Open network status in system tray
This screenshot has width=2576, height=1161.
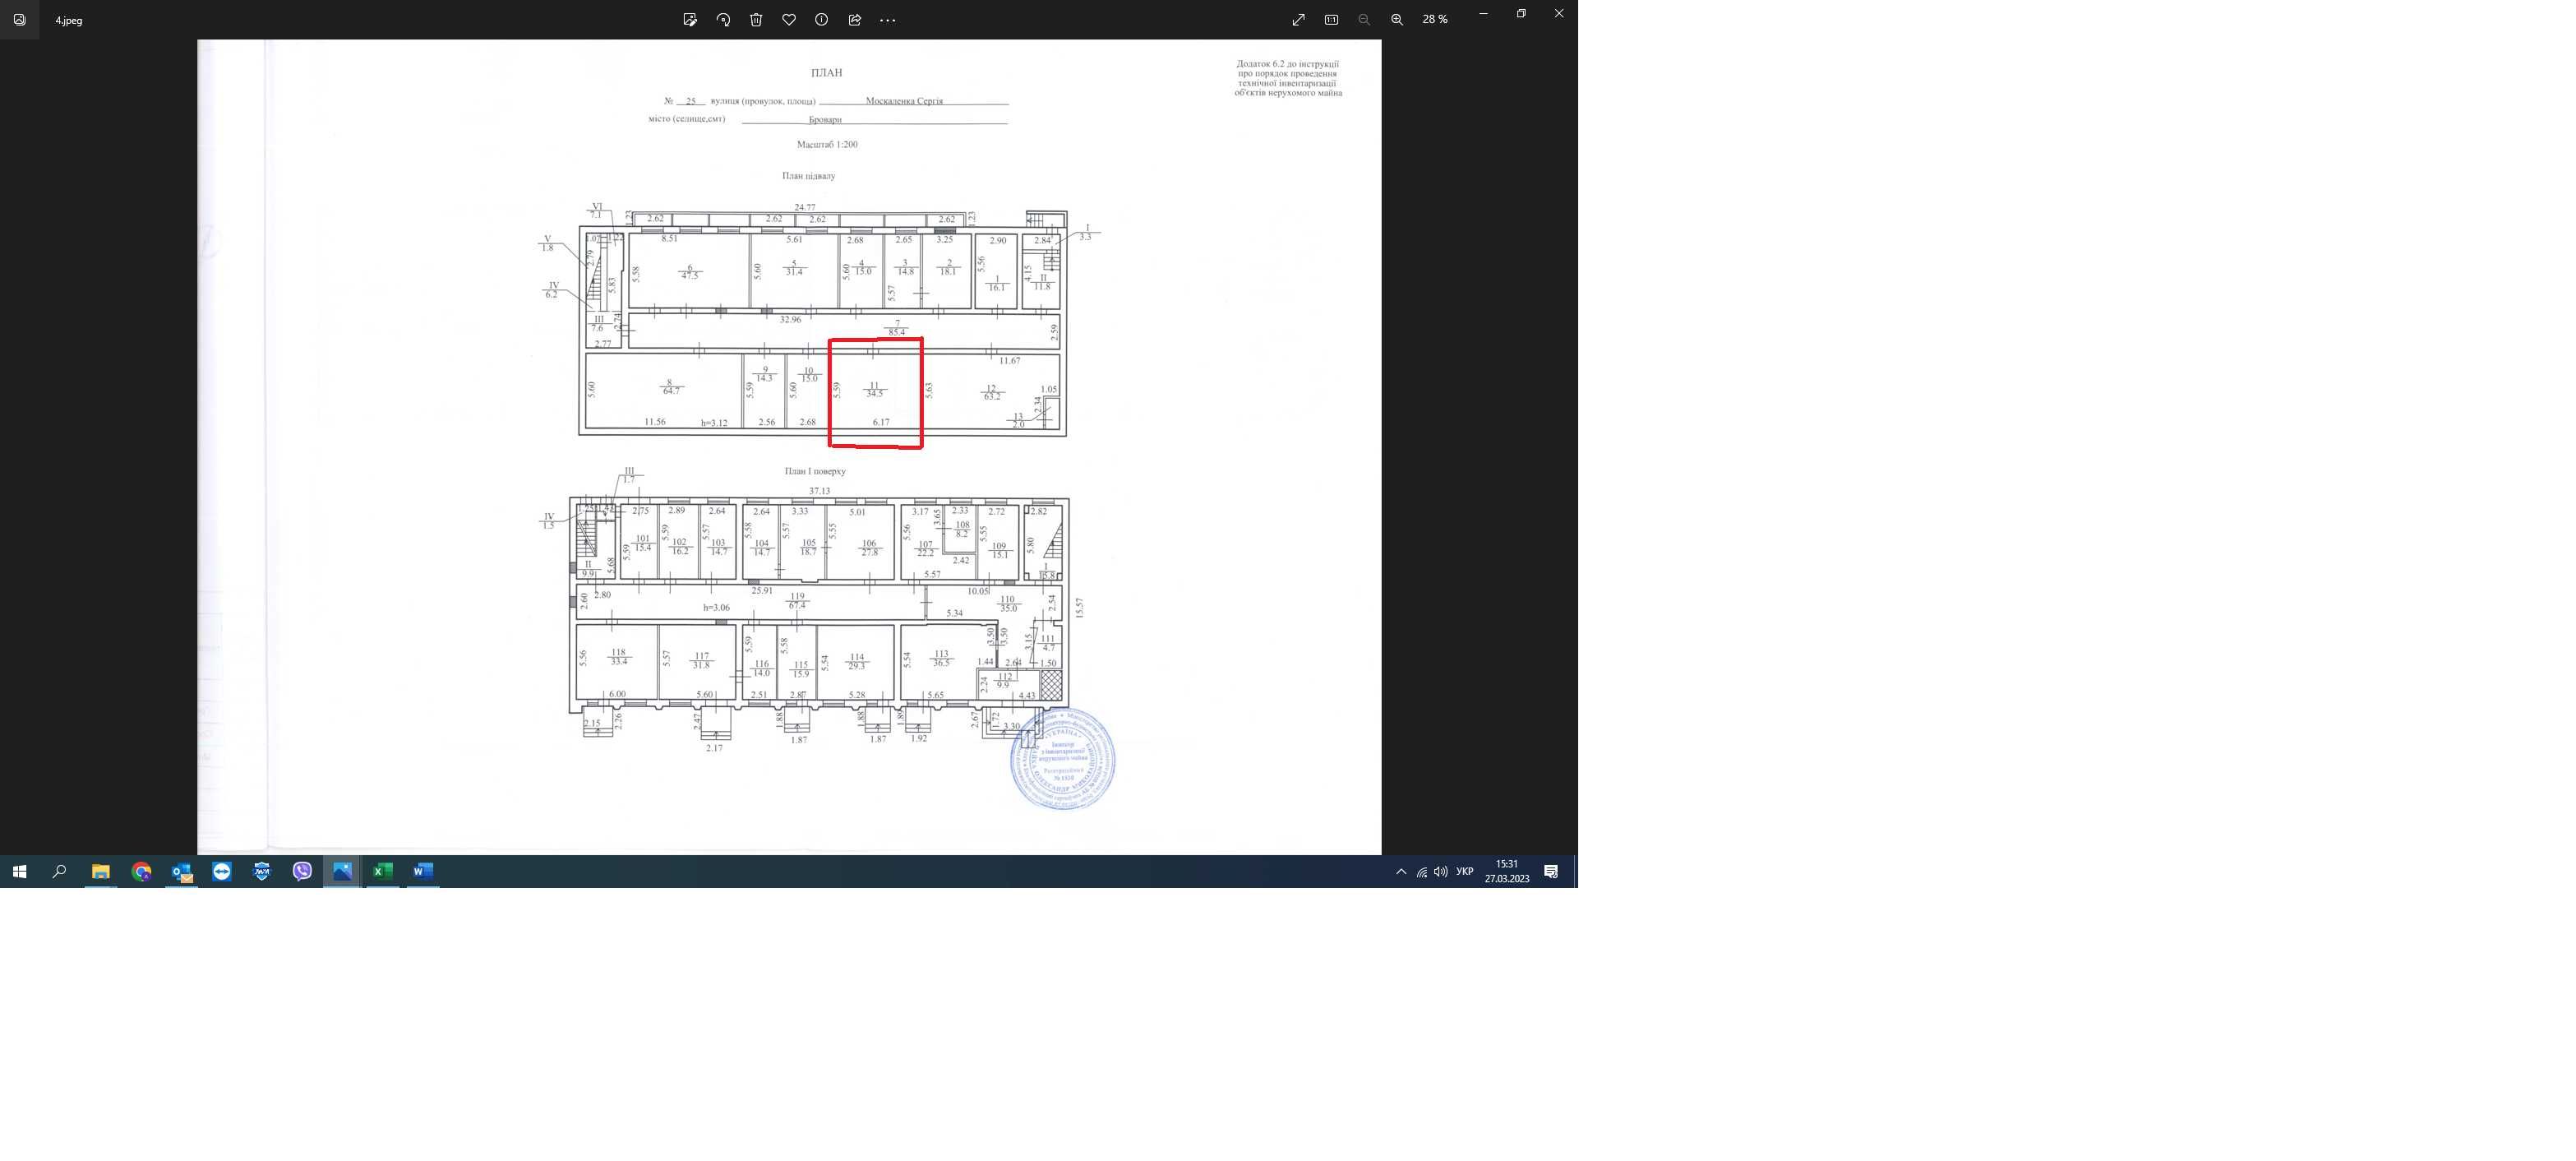coord(1421,872)
